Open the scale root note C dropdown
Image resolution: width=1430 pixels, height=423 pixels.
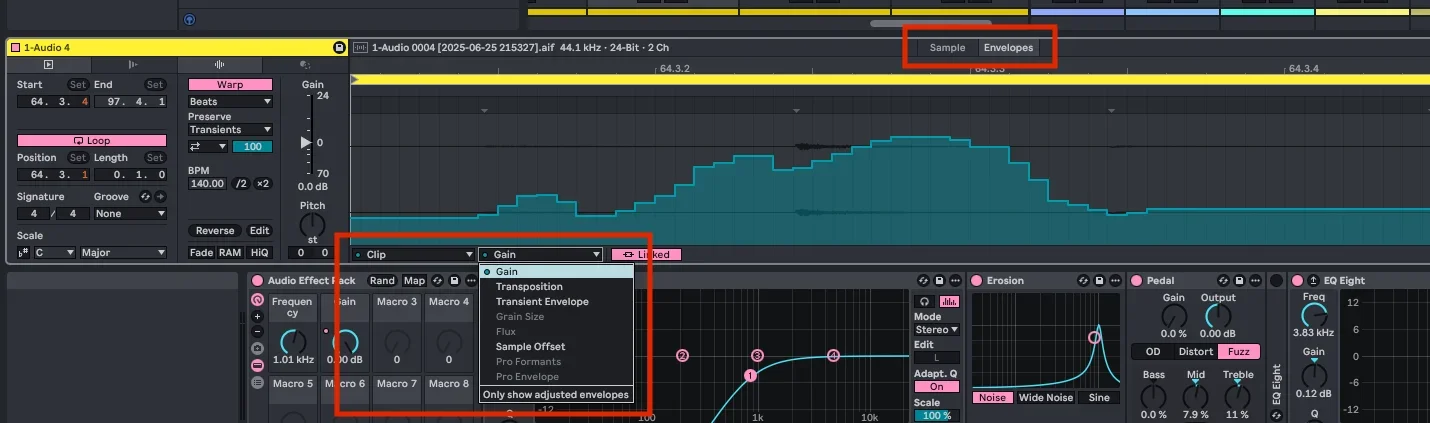(55, 253)
